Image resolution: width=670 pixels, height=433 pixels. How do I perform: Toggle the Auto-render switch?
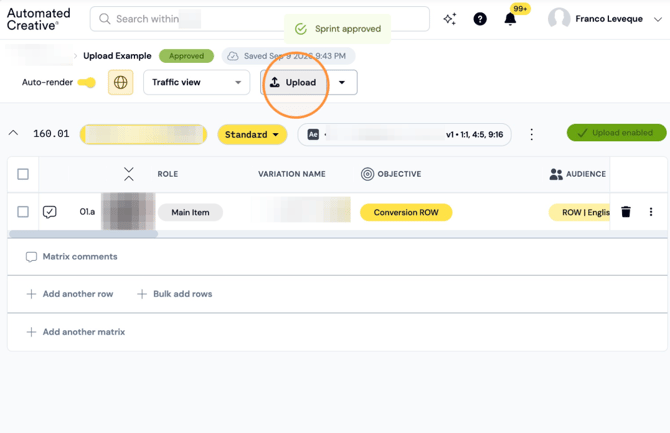tap(87, 82)
